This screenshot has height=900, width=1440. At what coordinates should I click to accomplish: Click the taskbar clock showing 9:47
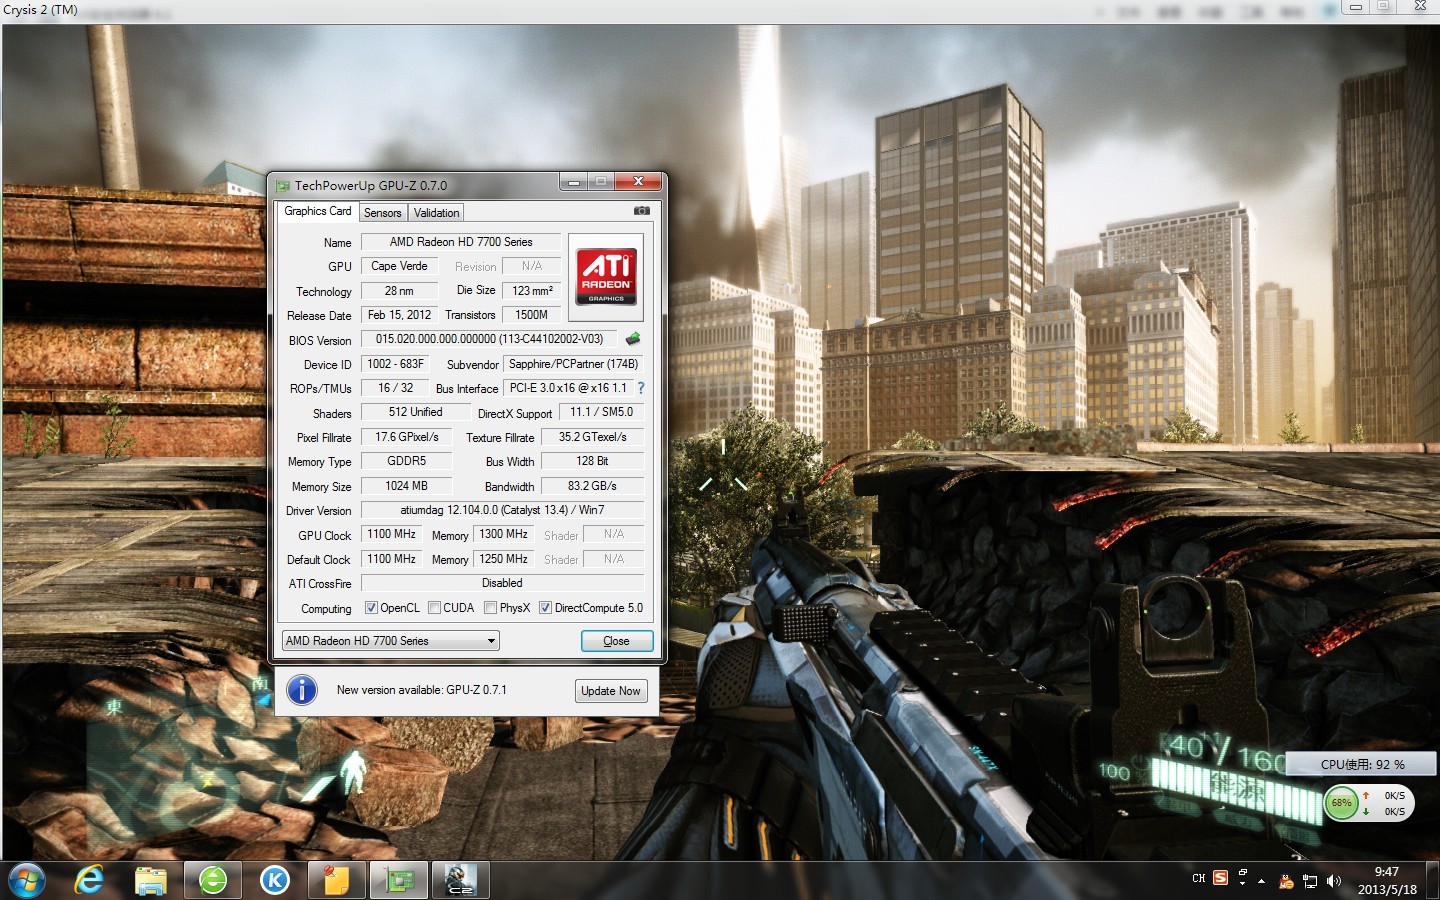(x=1387, y=880)
